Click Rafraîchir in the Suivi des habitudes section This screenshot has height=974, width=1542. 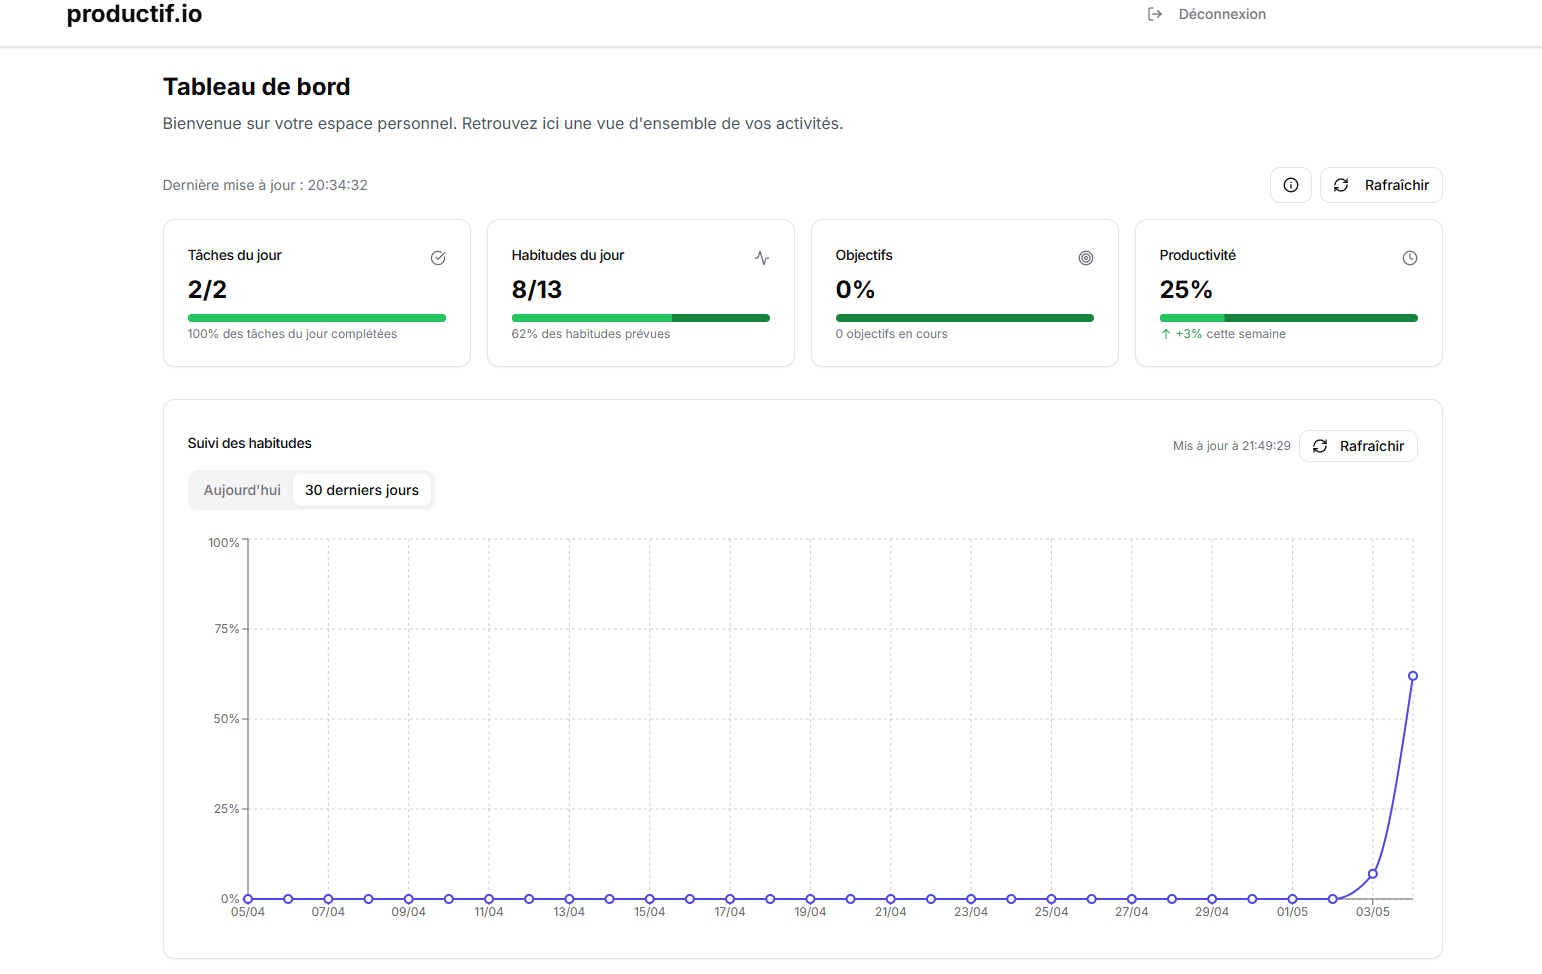[1358, 446]
